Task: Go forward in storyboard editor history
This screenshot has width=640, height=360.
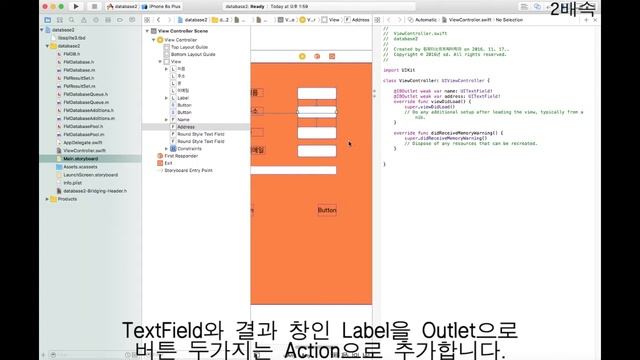Action: [169, 20]
